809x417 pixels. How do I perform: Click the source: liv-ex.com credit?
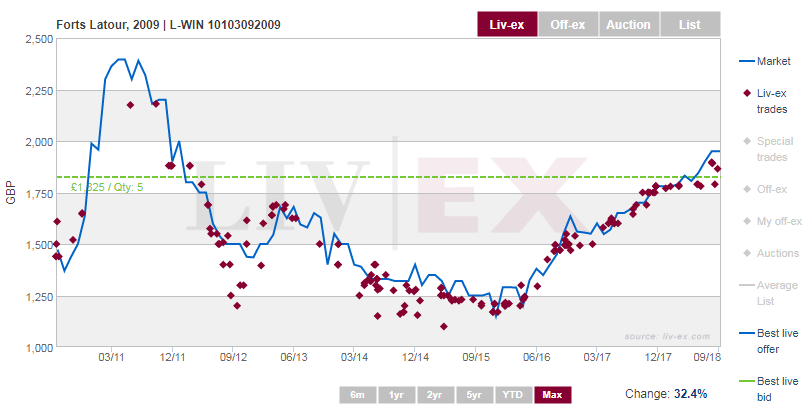pos(668,336)
